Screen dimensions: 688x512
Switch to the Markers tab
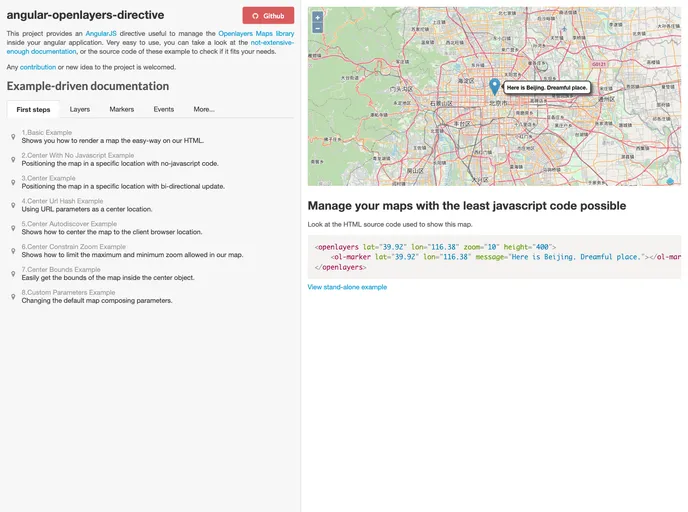[x=122, y=109]
